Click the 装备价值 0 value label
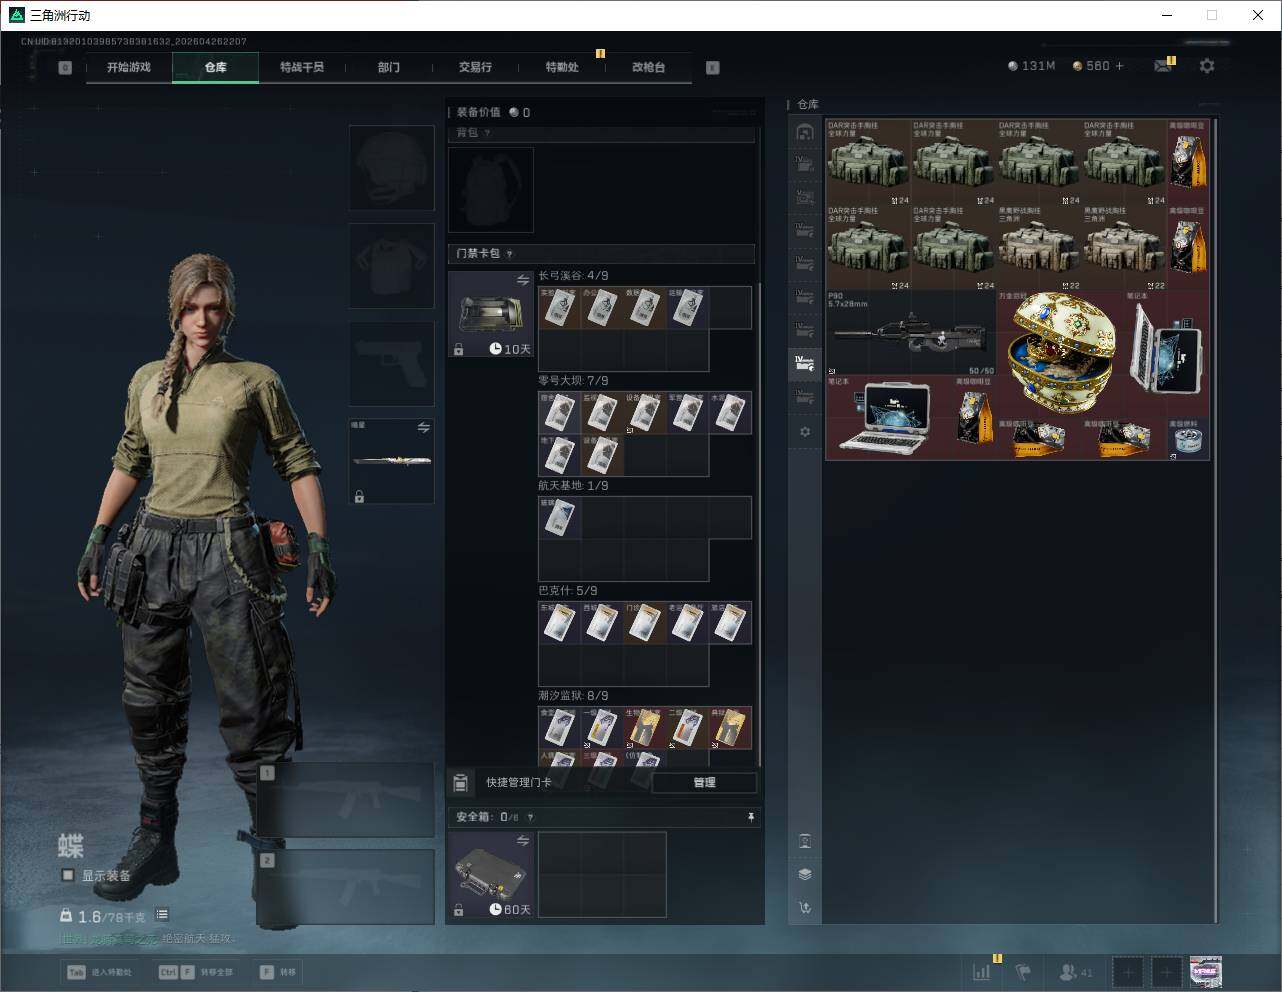This screenshot has height=992, width=1282. [x=493, y=112]
